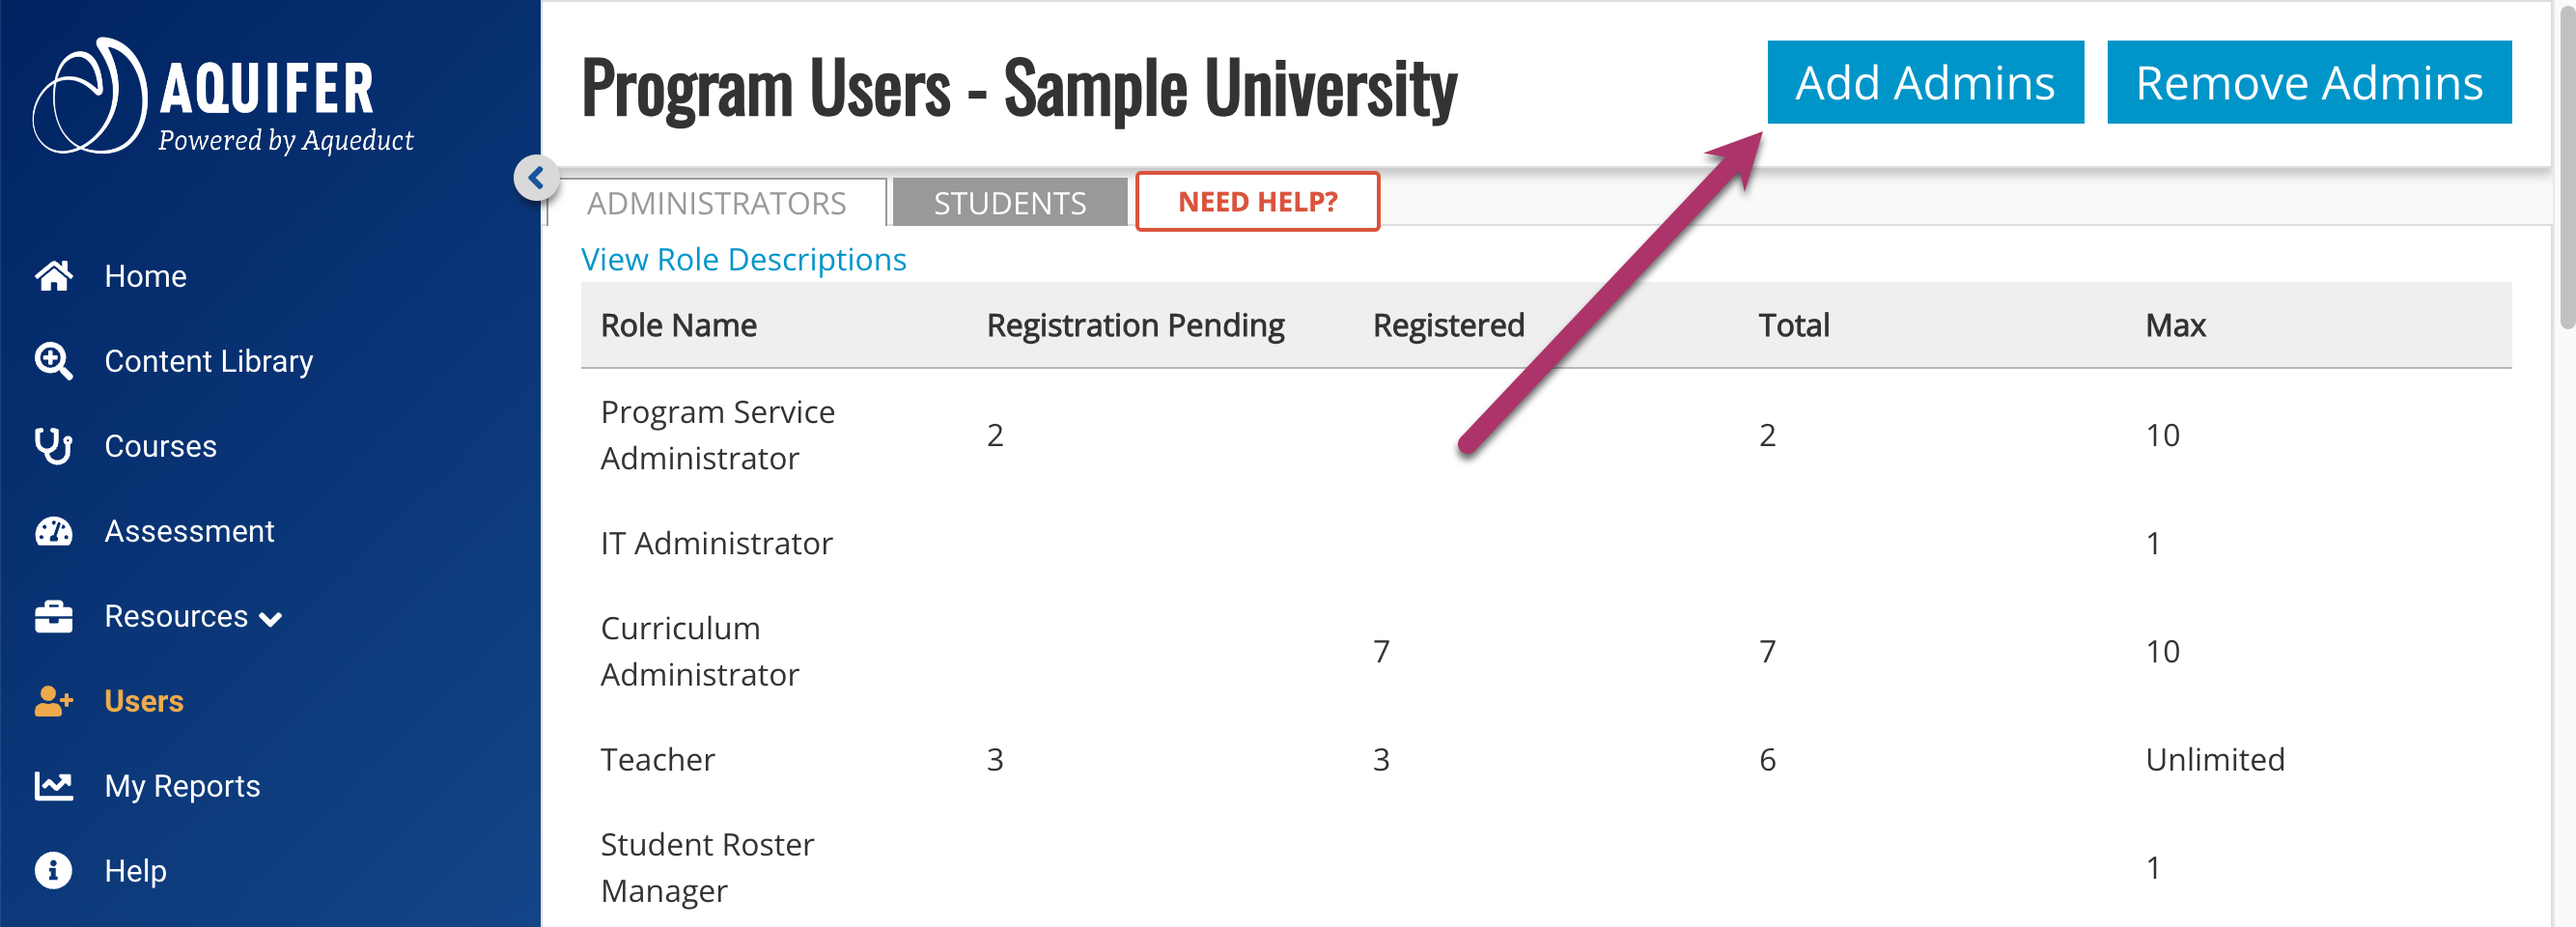Open My Reports chart icon

coord(54,786)
